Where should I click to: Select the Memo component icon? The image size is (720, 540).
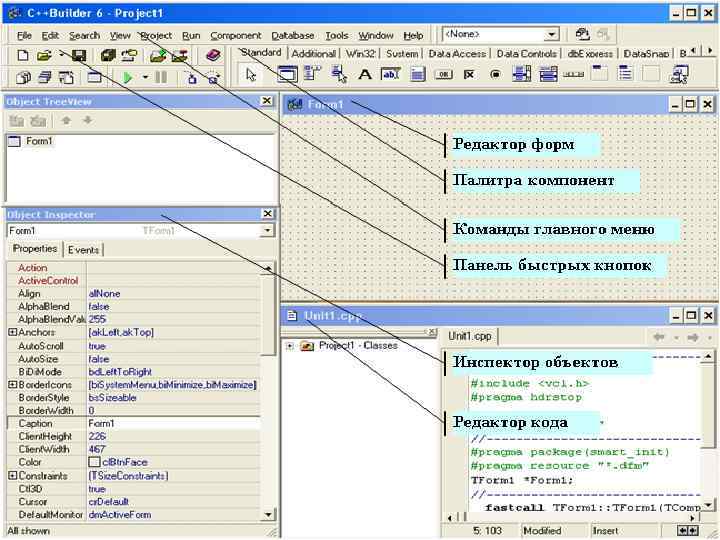click(418, 74)
